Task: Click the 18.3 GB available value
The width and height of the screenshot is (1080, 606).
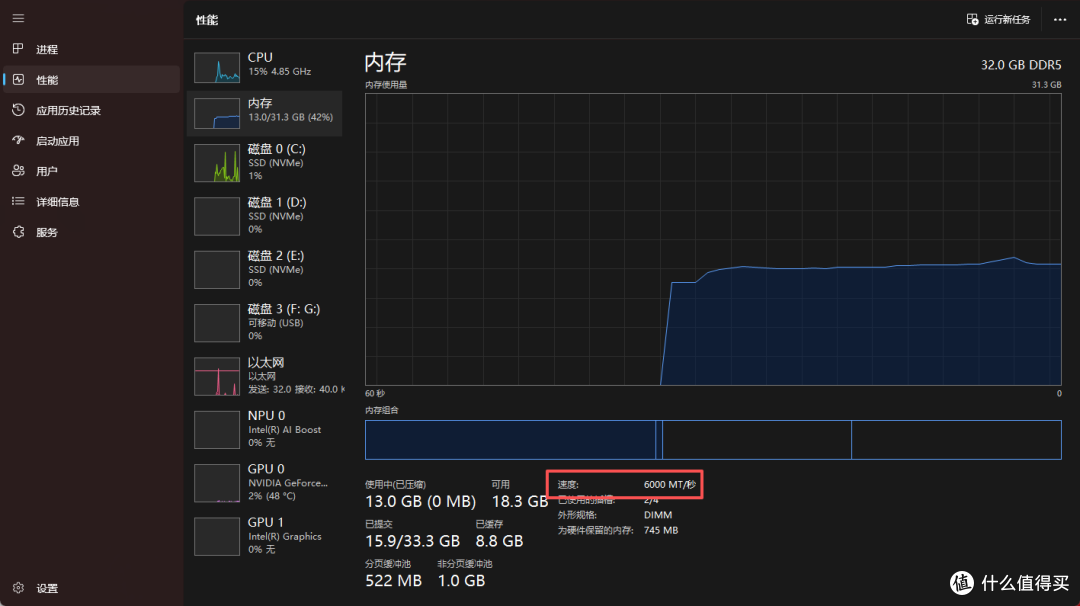Action: click(x=520, y=501)
